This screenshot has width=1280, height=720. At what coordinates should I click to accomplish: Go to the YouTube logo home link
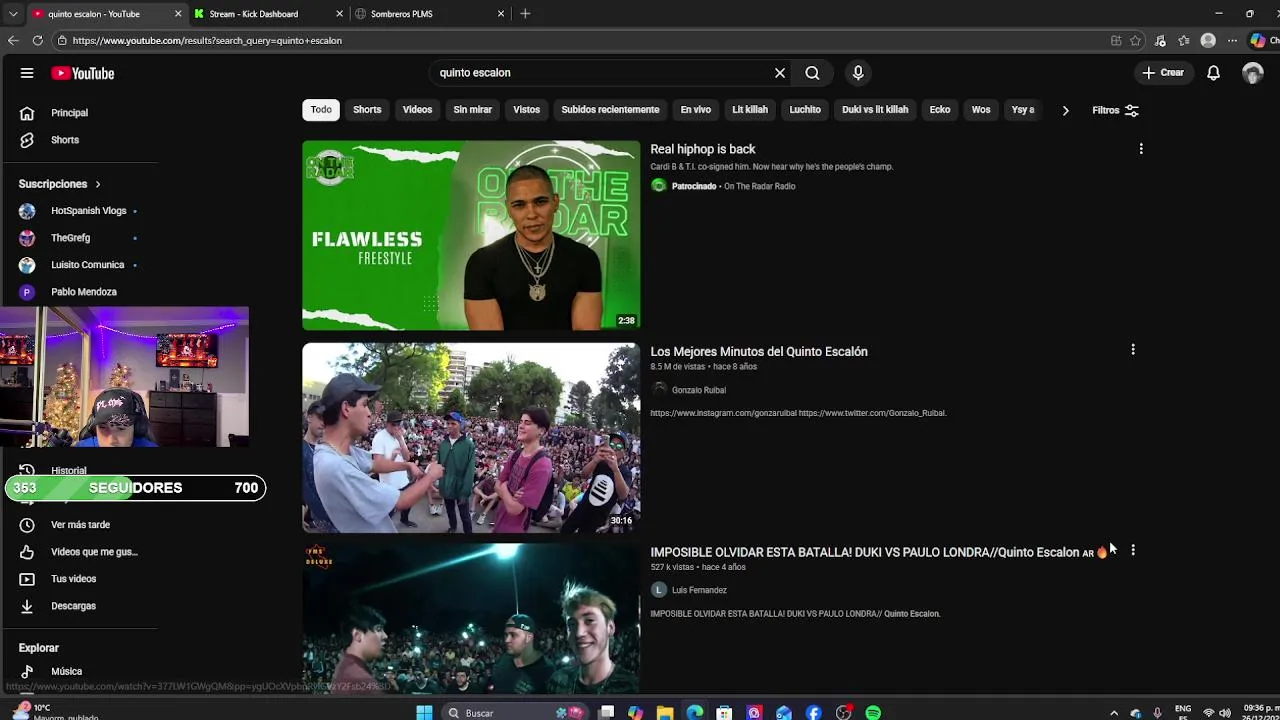click(83, 73)
